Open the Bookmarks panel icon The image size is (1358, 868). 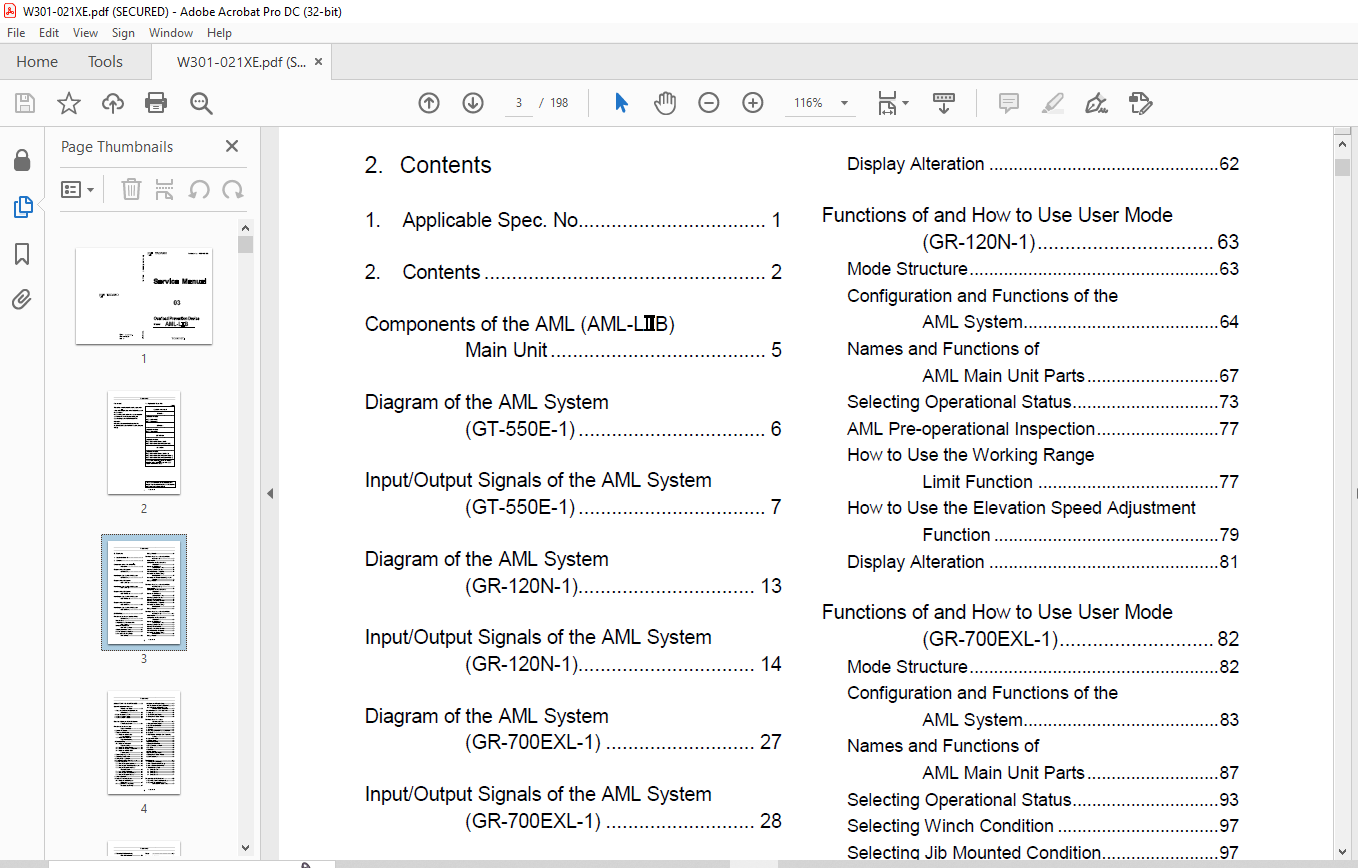tap(22, 254)
